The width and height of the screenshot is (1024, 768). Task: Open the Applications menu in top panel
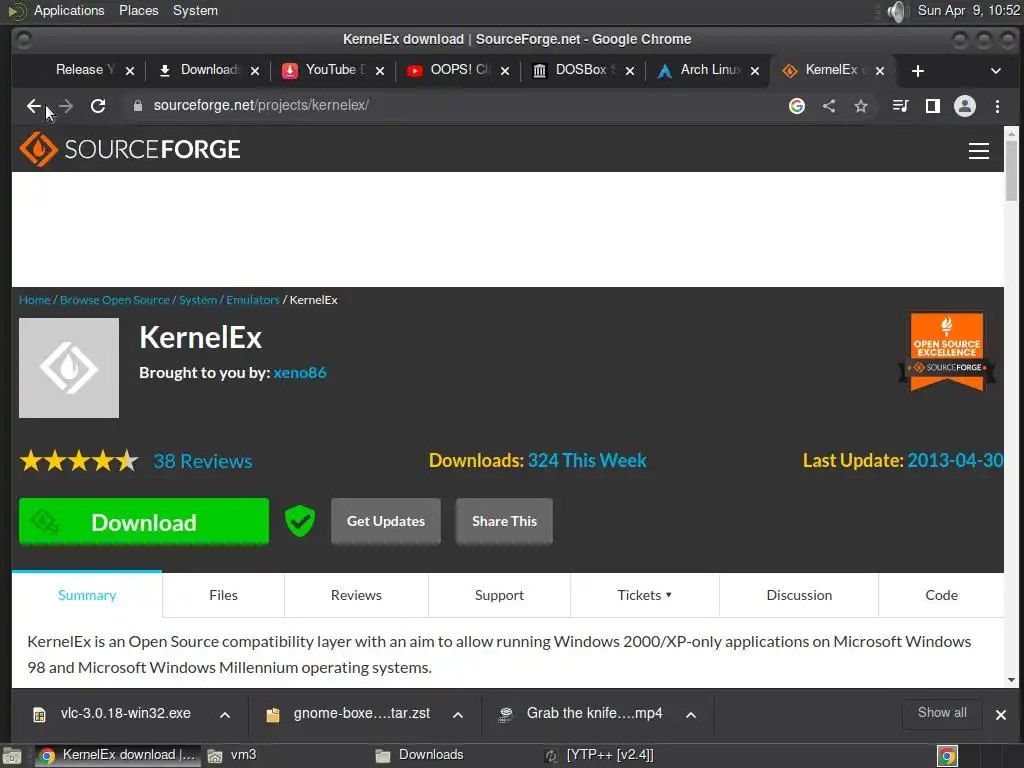69,11
